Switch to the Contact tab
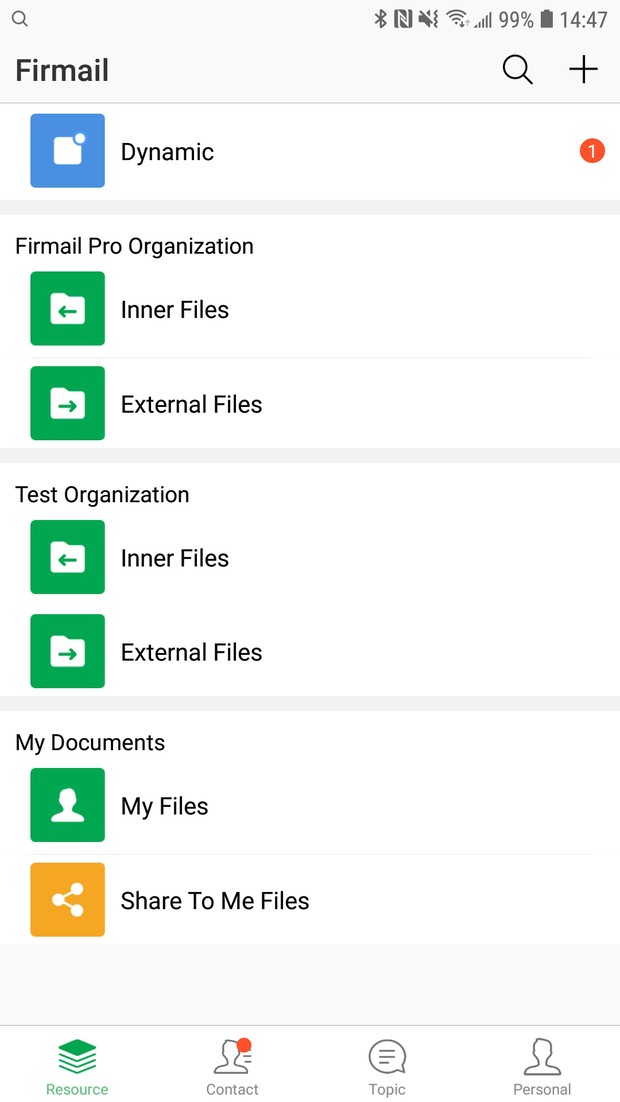Screen dimensions: 620x1102 click(233, 1066)
